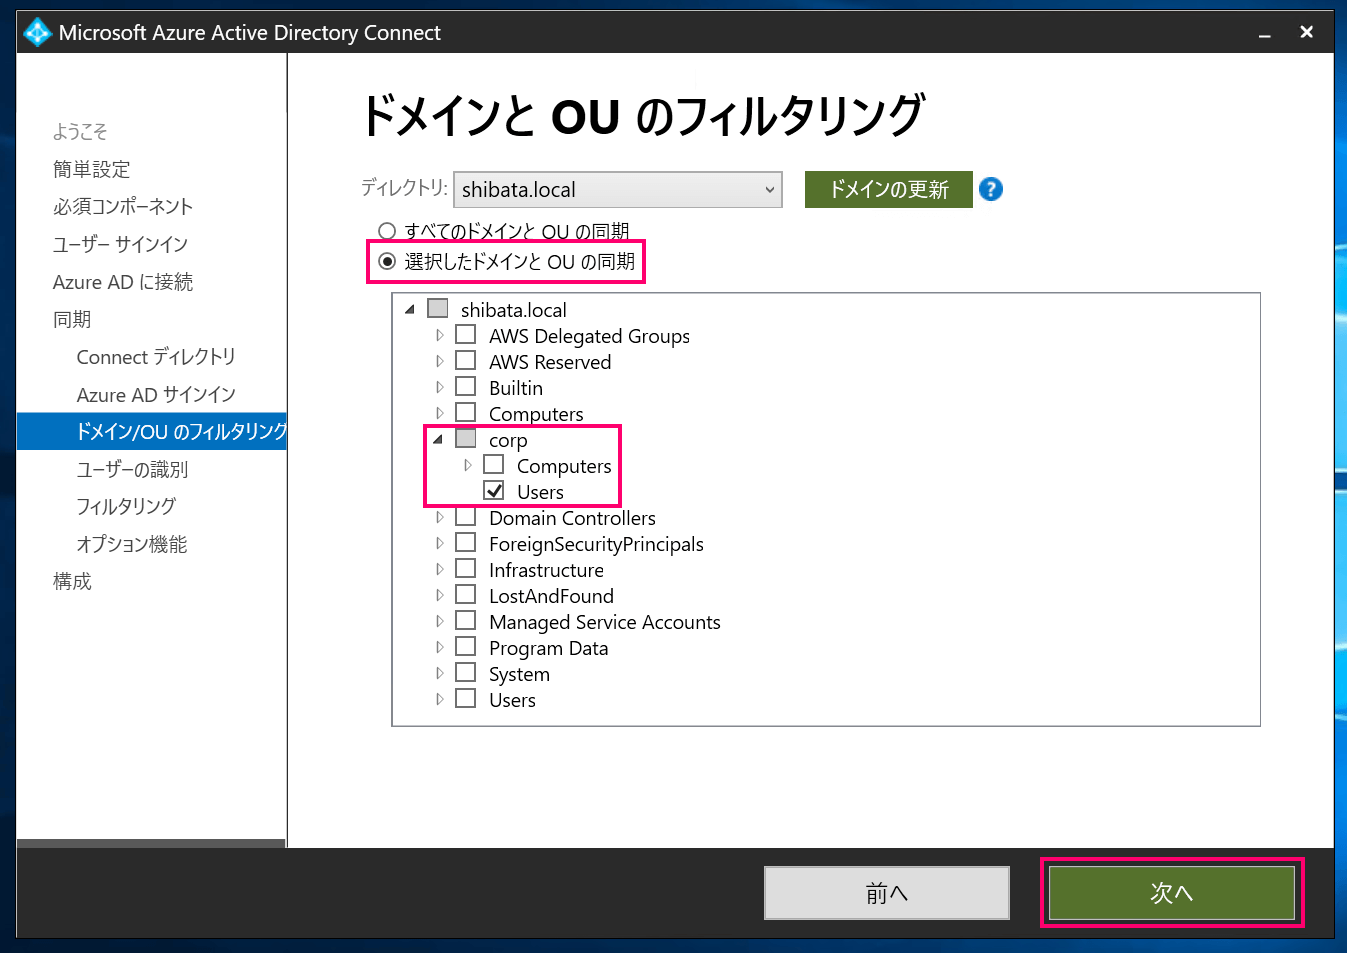The image size is (1347, 953).
Task: Click the blue help question mark icon
Action: click(x=990, y=189)
